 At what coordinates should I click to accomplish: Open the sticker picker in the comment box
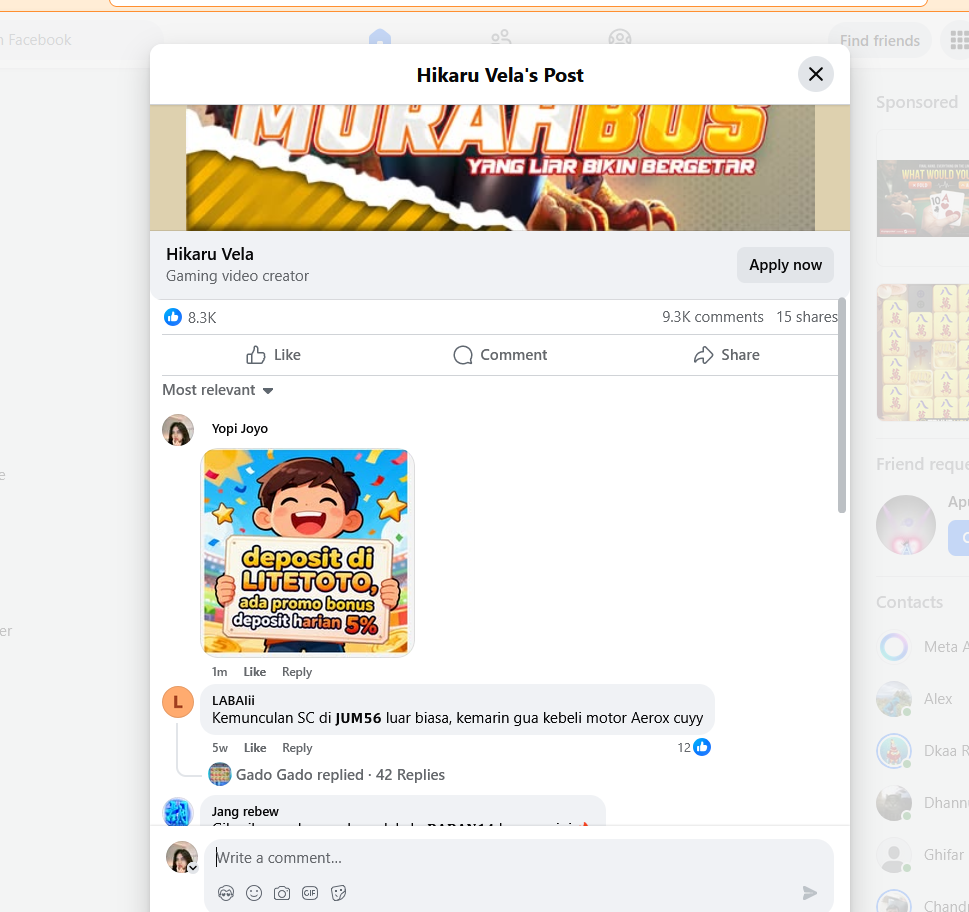coord(338,893)
